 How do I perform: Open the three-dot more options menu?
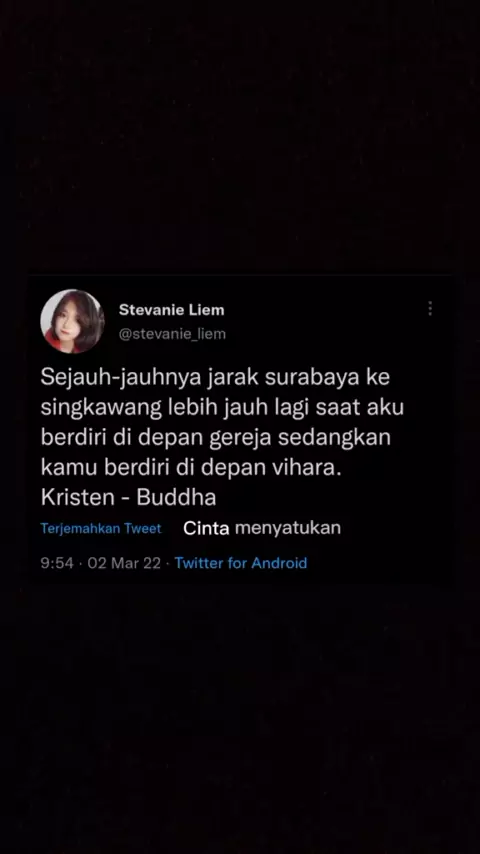430,308
